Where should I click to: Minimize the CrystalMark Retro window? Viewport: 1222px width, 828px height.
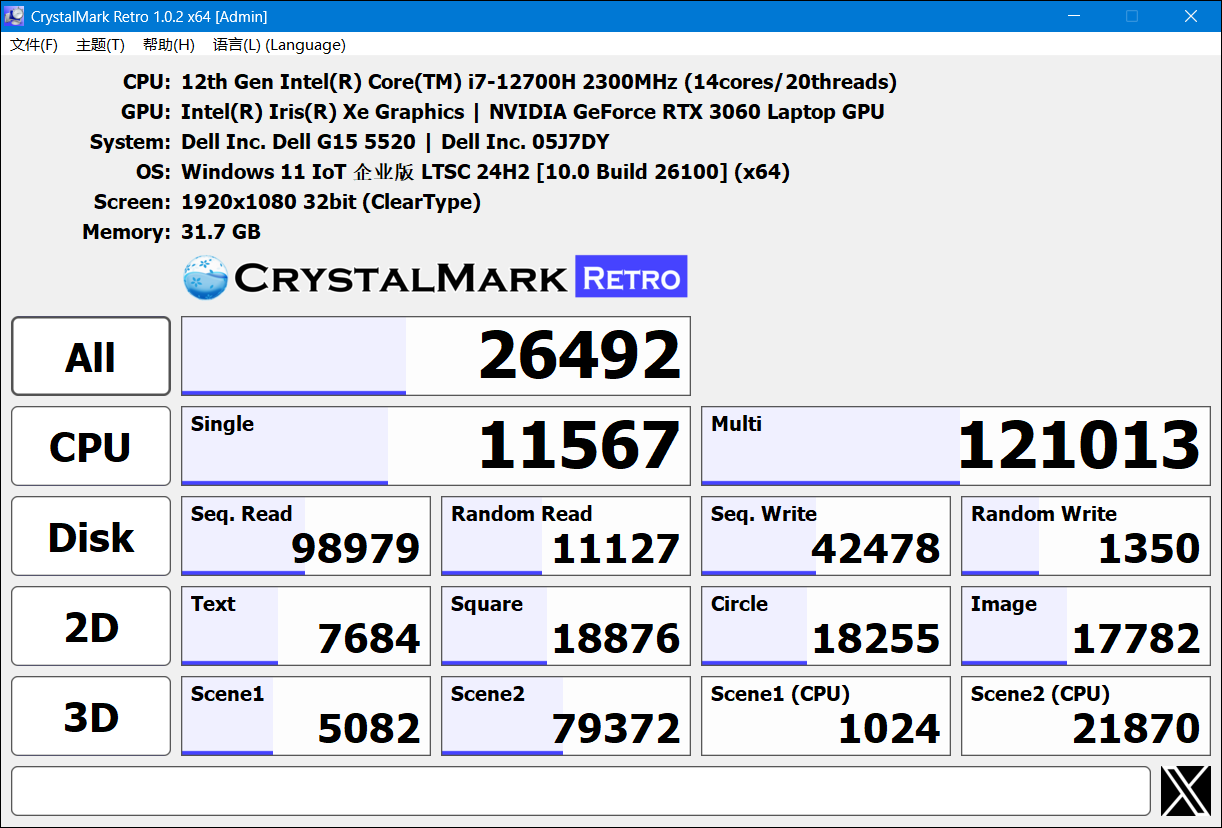tap(1073, 16)
